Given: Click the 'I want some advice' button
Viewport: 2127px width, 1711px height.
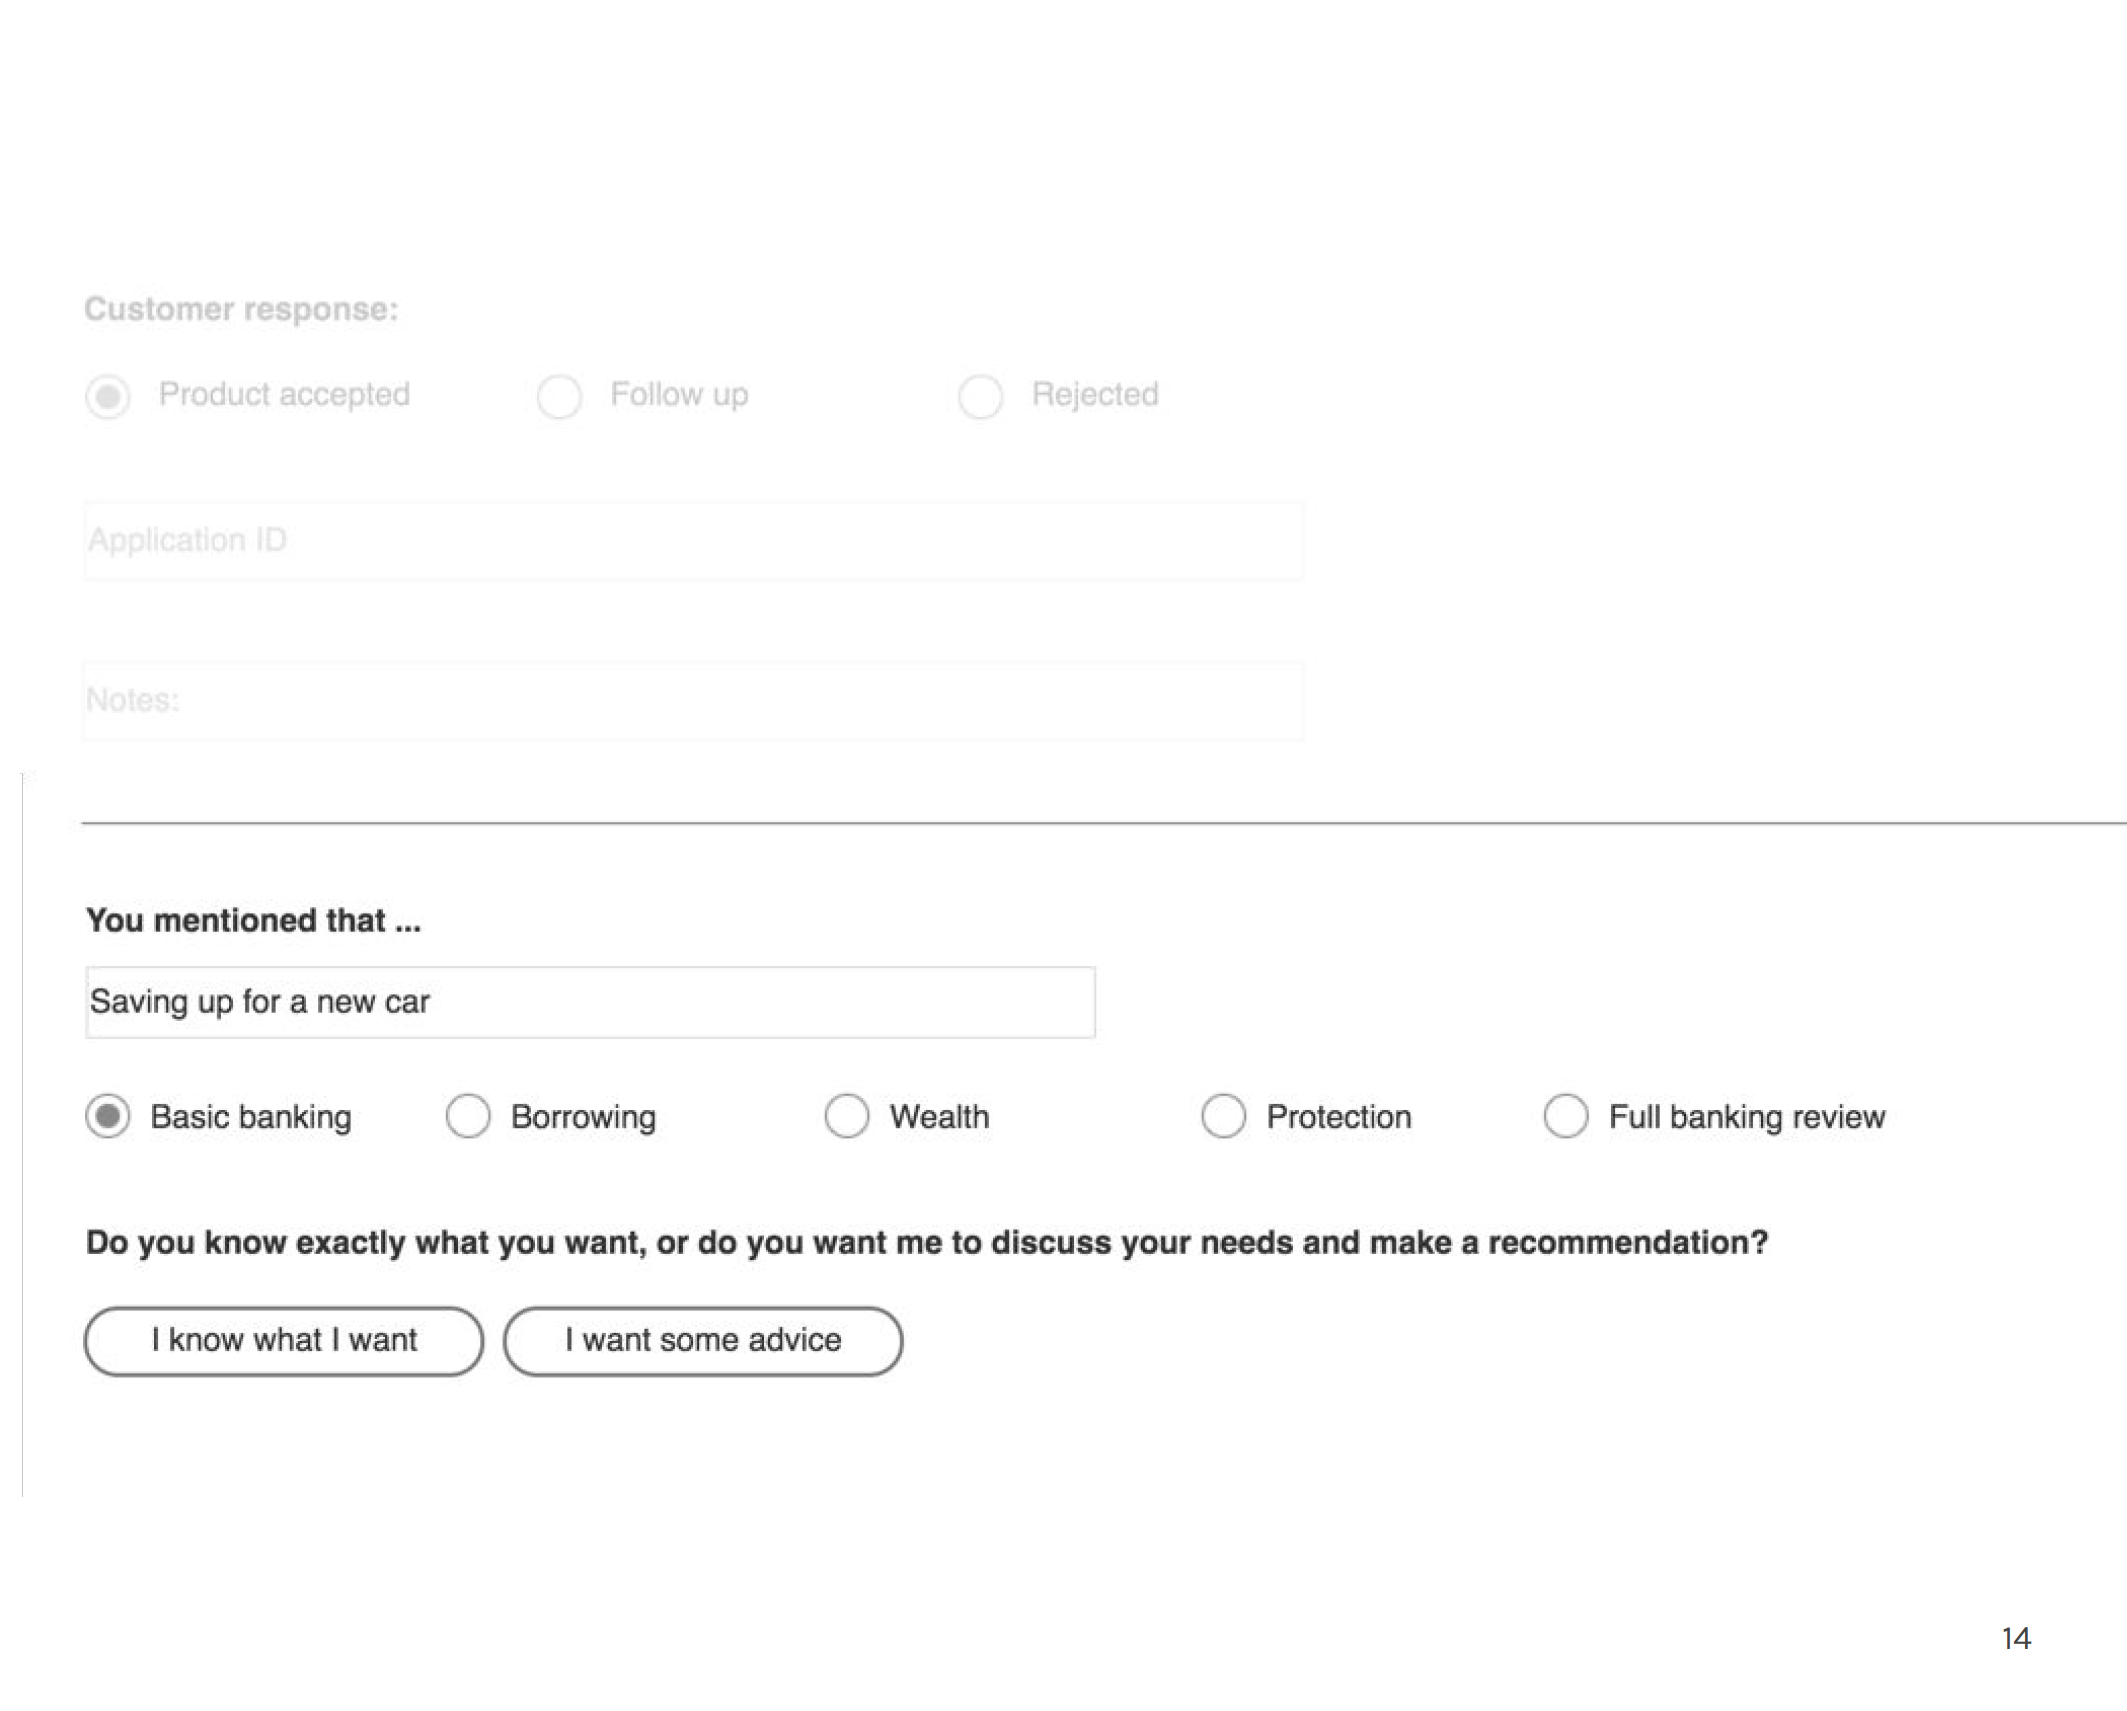Looking at the screenshot, I should [x=703, y=1341].
